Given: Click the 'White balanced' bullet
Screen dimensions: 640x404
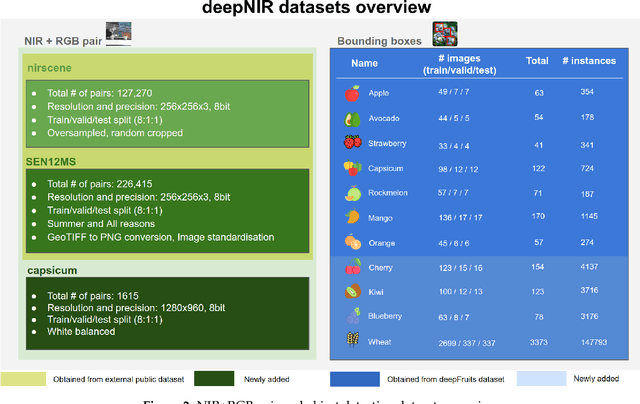Looking at the screenshot, I should tap(81, 331).
